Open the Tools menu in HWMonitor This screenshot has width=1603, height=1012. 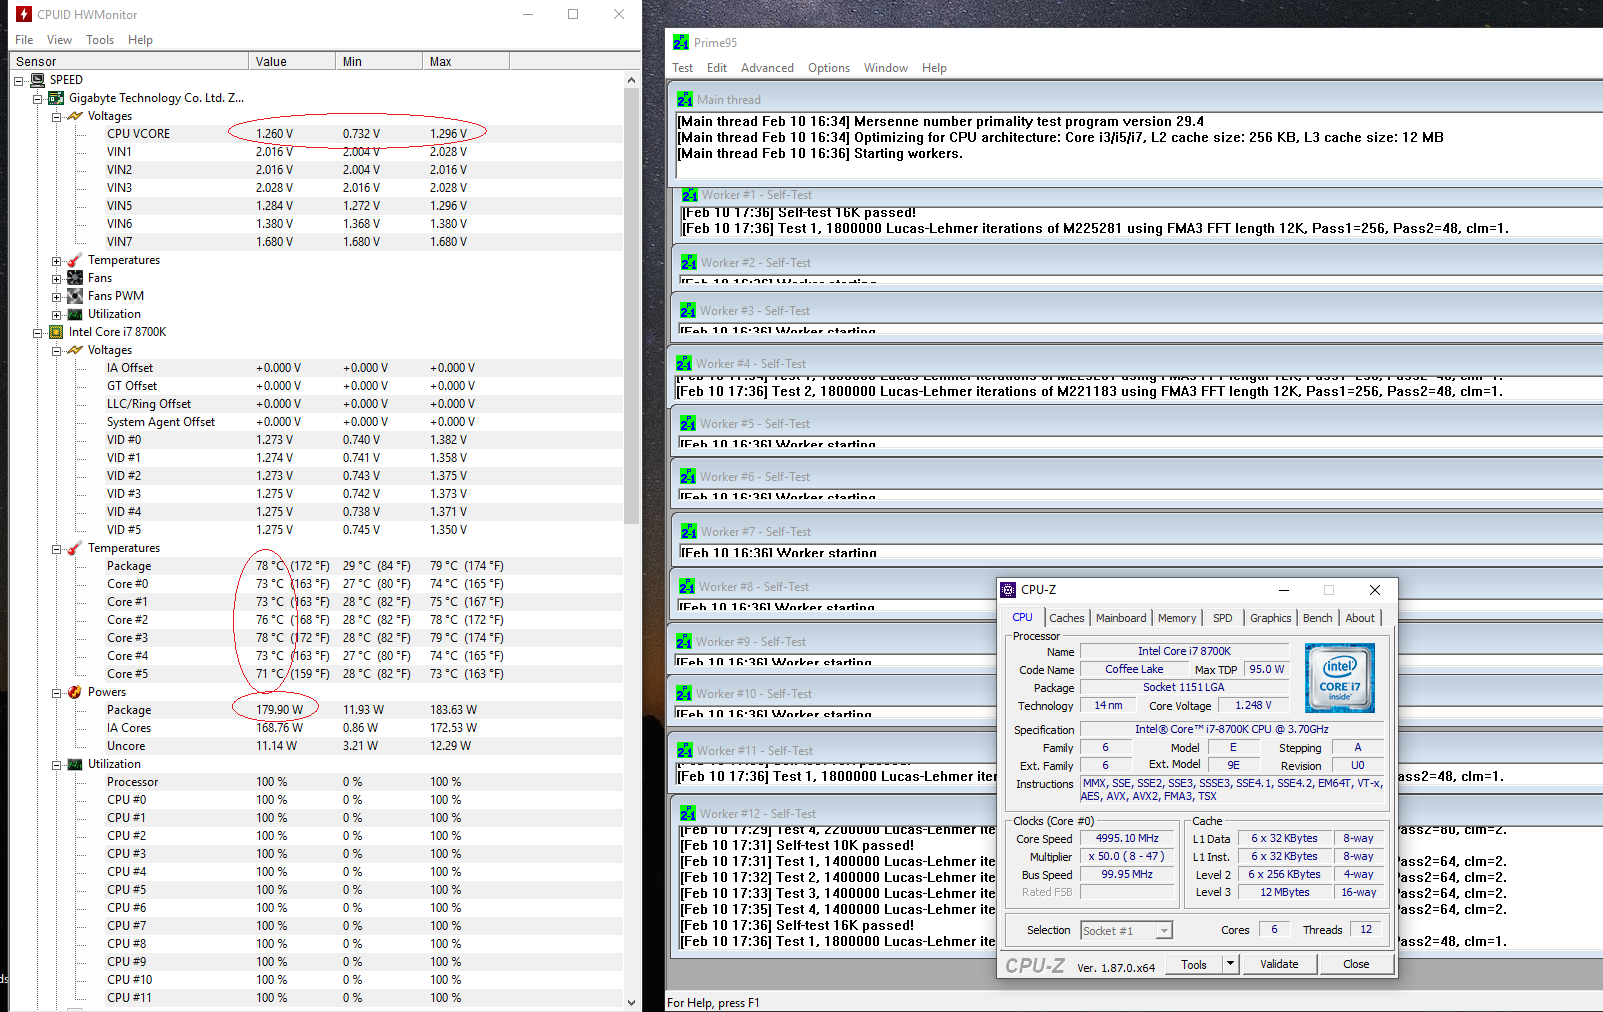100,40
